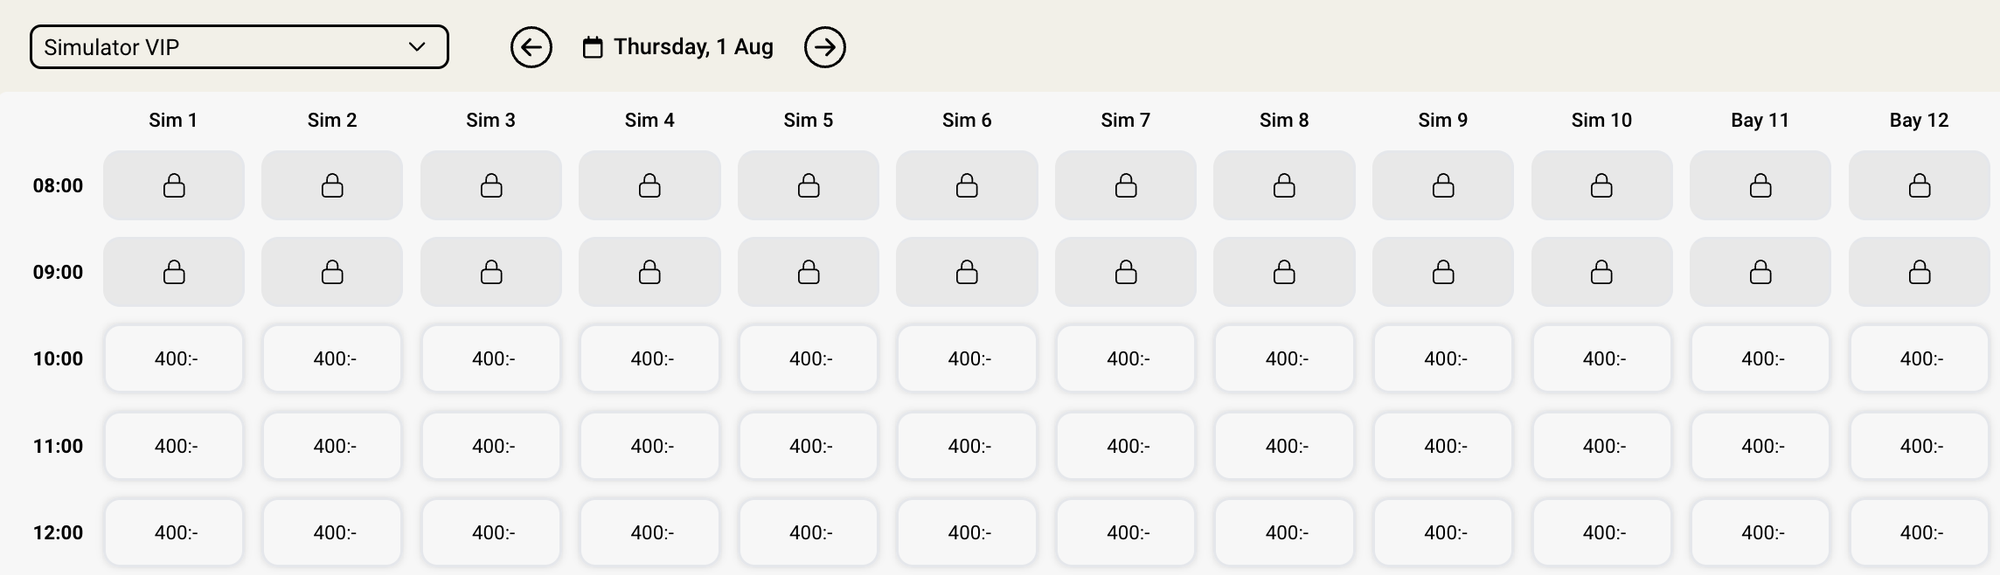Image resolution: width=2000 pixels, height=575 pixels.
Task: Open calendar icon next to Thursday date
Action: (x=593, y=47)
